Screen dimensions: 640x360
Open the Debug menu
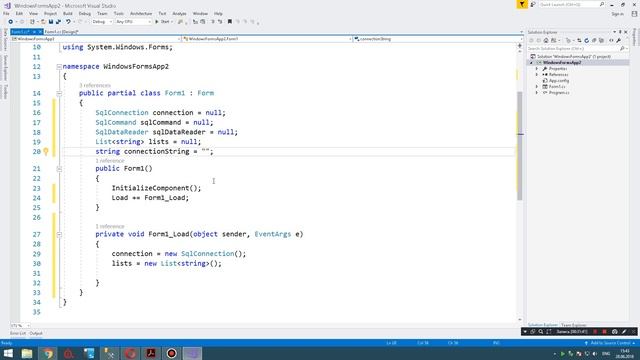(84, 13)
